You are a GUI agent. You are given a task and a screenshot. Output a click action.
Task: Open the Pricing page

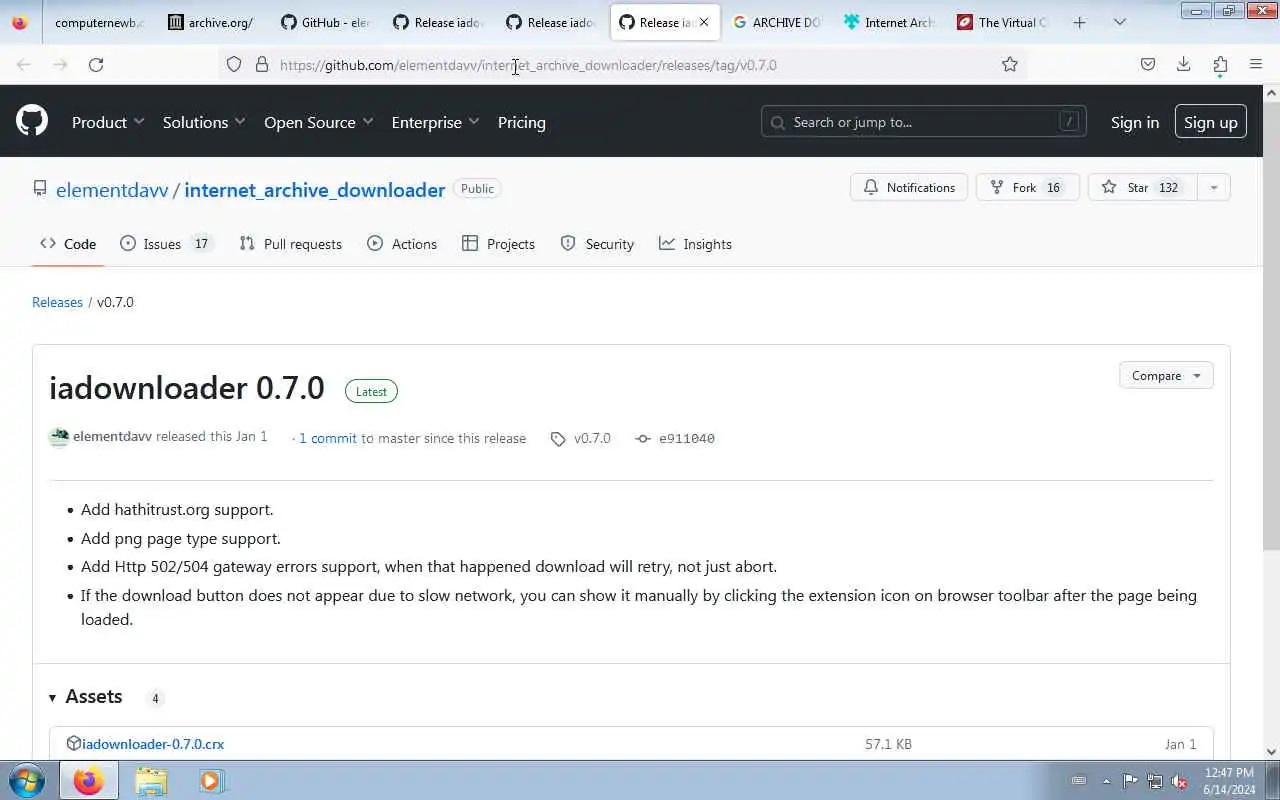coord(522,122)
